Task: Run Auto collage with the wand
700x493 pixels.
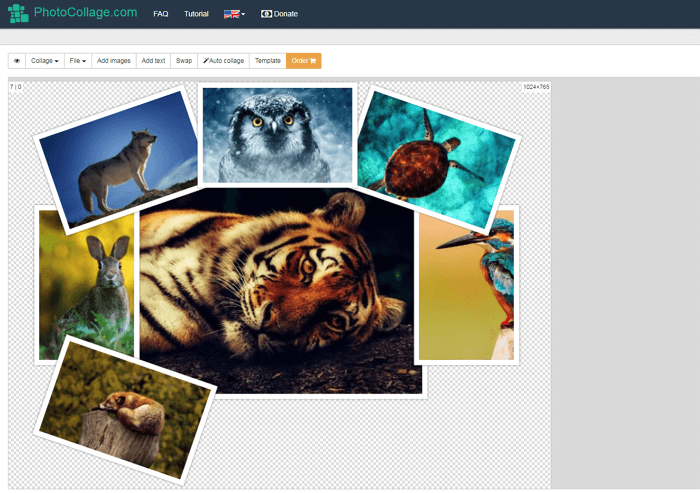Action: pyautogui.click(x=223, y=61)
